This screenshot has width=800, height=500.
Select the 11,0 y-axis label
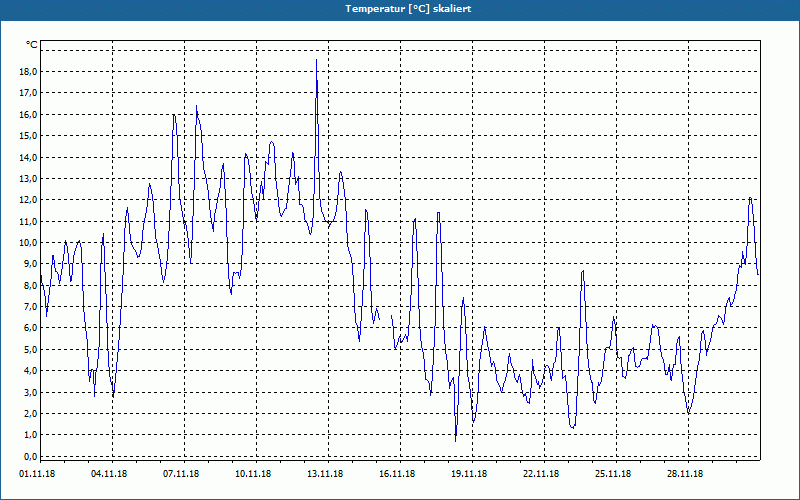pos(28,221)
